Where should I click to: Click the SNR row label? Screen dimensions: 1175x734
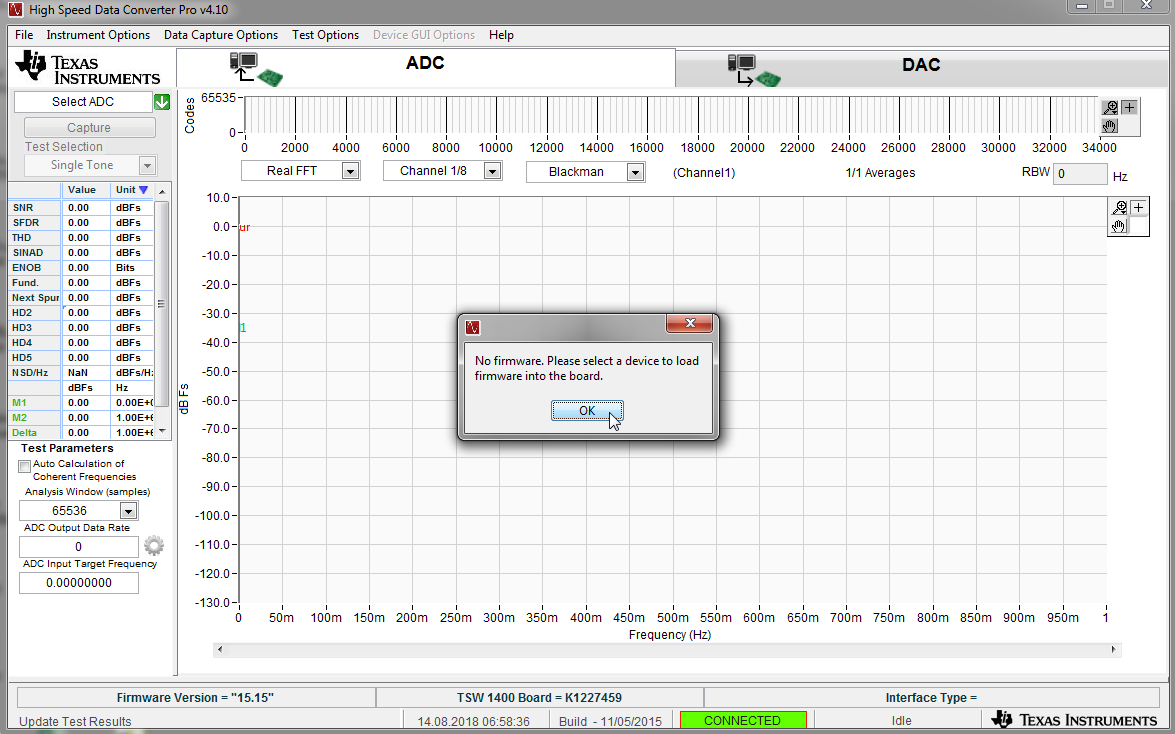pos(23,208)
